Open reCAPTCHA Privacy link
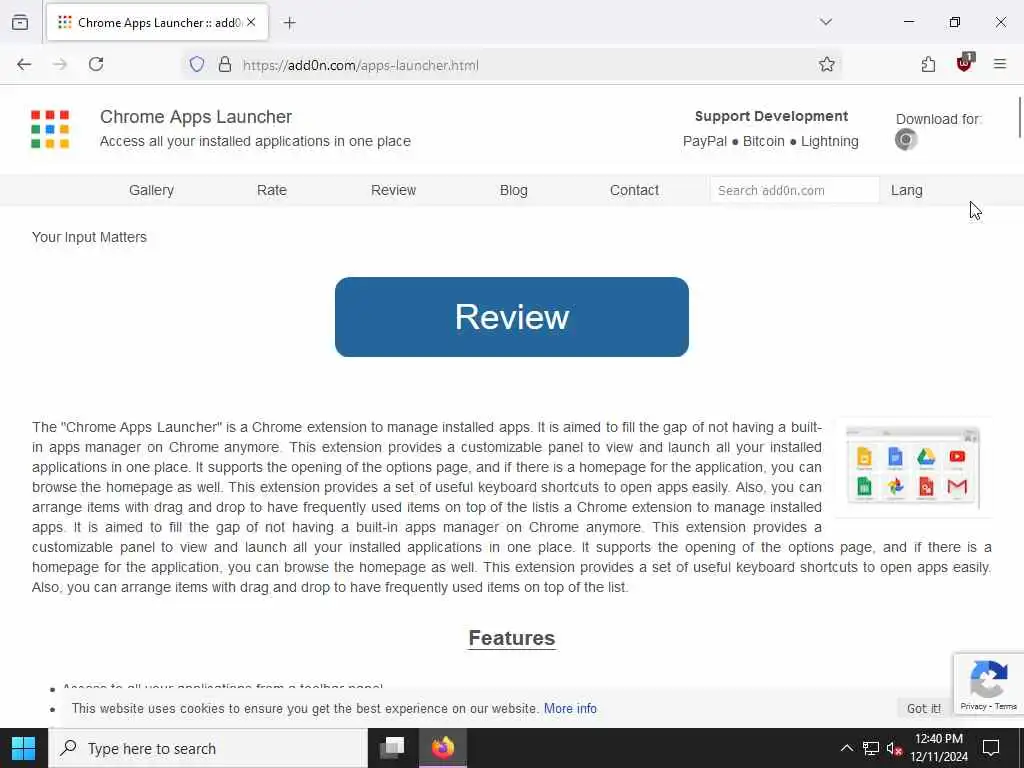This screenshot has height=768, width=1024. 972,706
